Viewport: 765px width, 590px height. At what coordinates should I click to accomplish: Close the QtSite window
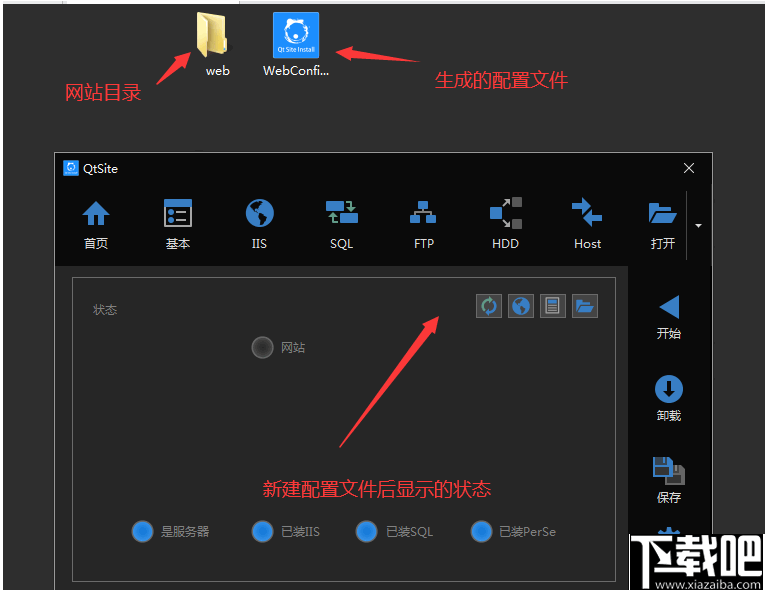[x=689, y=168]
